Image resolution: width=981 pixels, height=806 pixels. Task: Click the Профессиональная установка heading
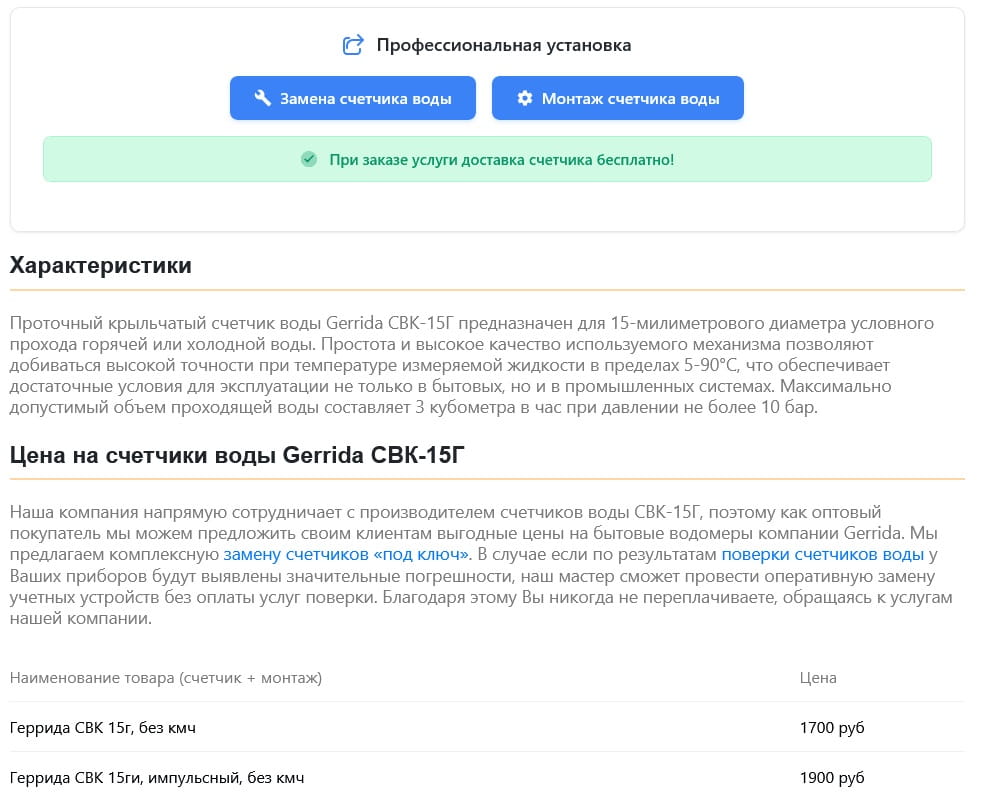point(504,45)
